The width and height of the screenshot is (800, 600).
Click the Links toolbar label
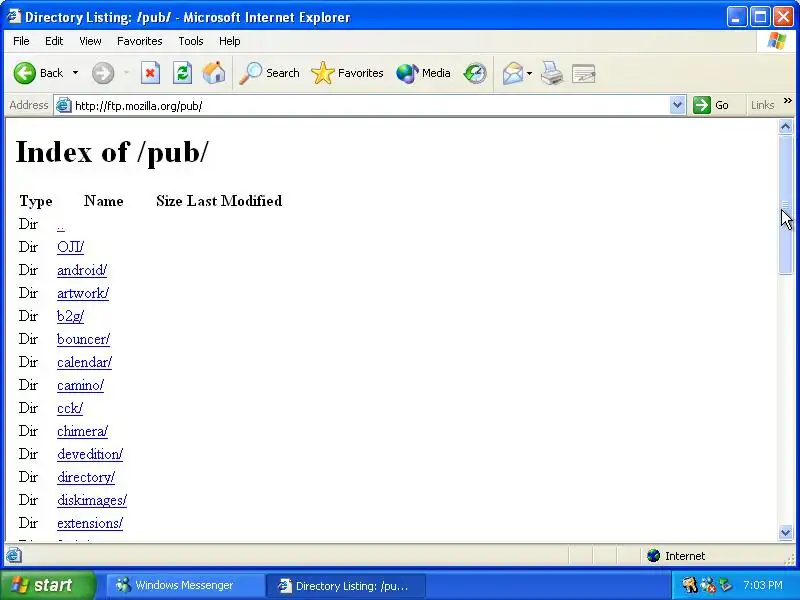762,105
